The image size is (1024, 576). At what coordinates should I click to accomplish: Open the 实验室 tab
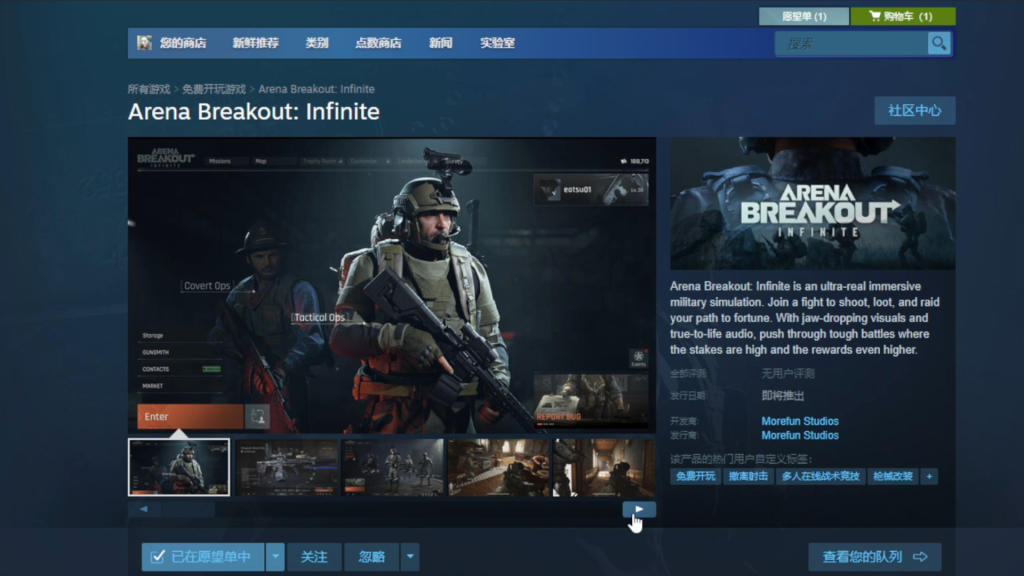pyautogui.click(x=497, y=43)
